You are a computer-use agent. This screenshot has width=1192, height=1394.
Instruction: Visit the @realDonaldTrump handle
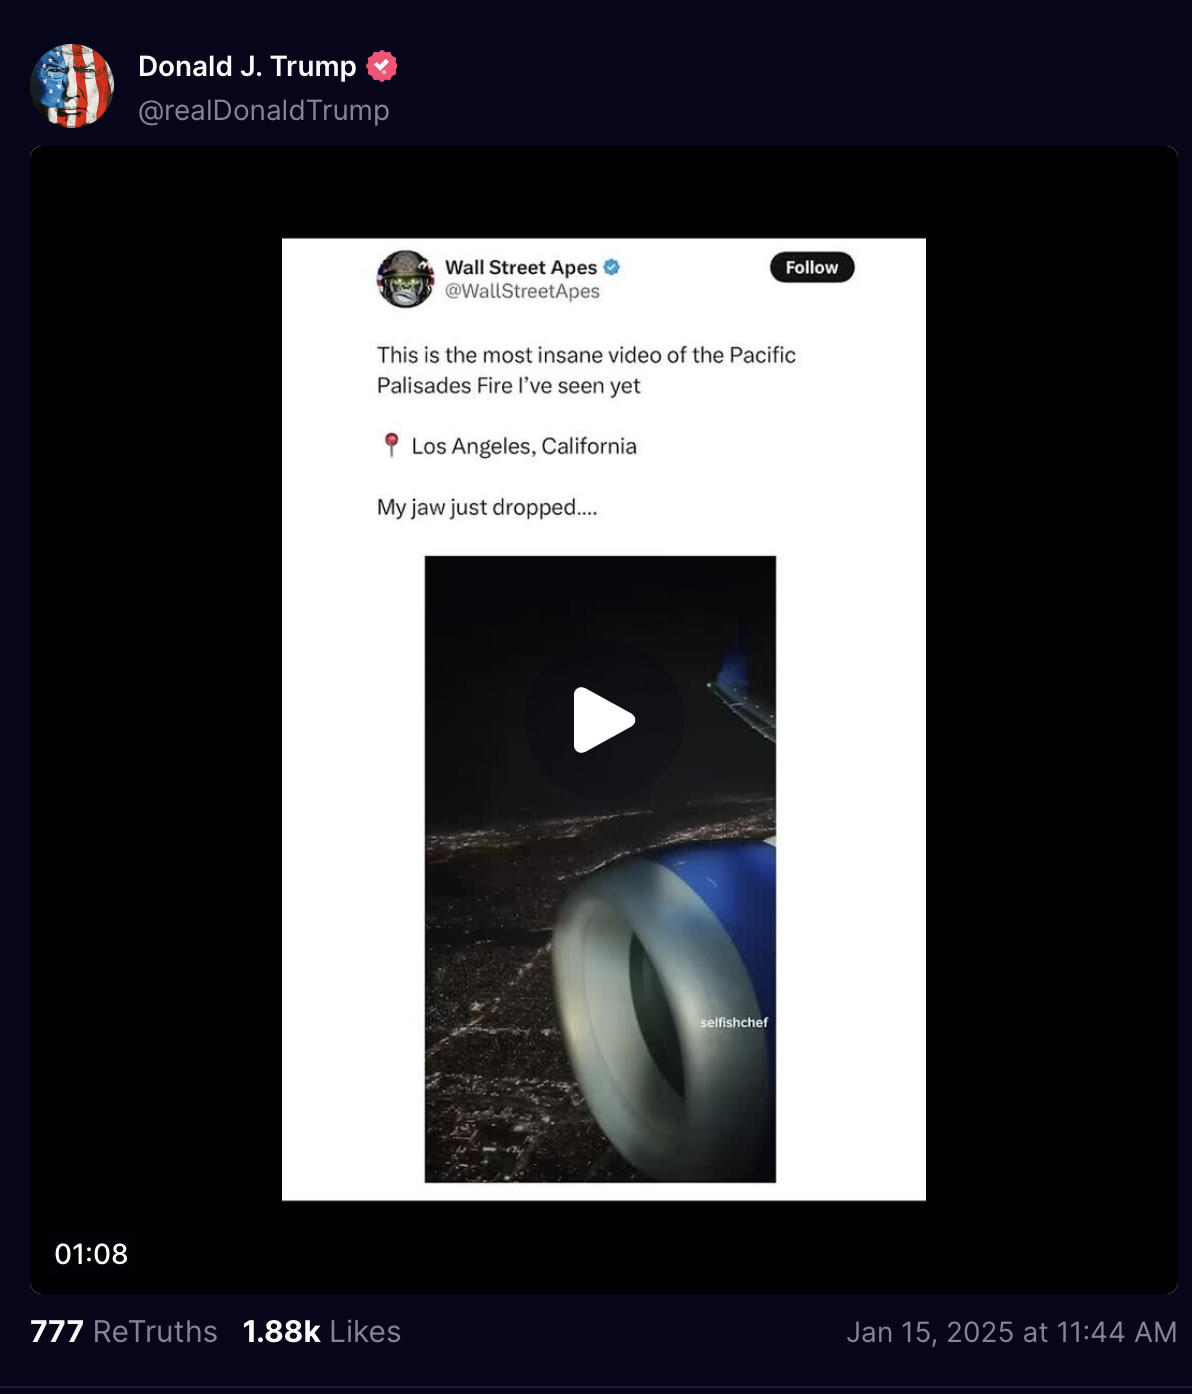click(264, 110)
